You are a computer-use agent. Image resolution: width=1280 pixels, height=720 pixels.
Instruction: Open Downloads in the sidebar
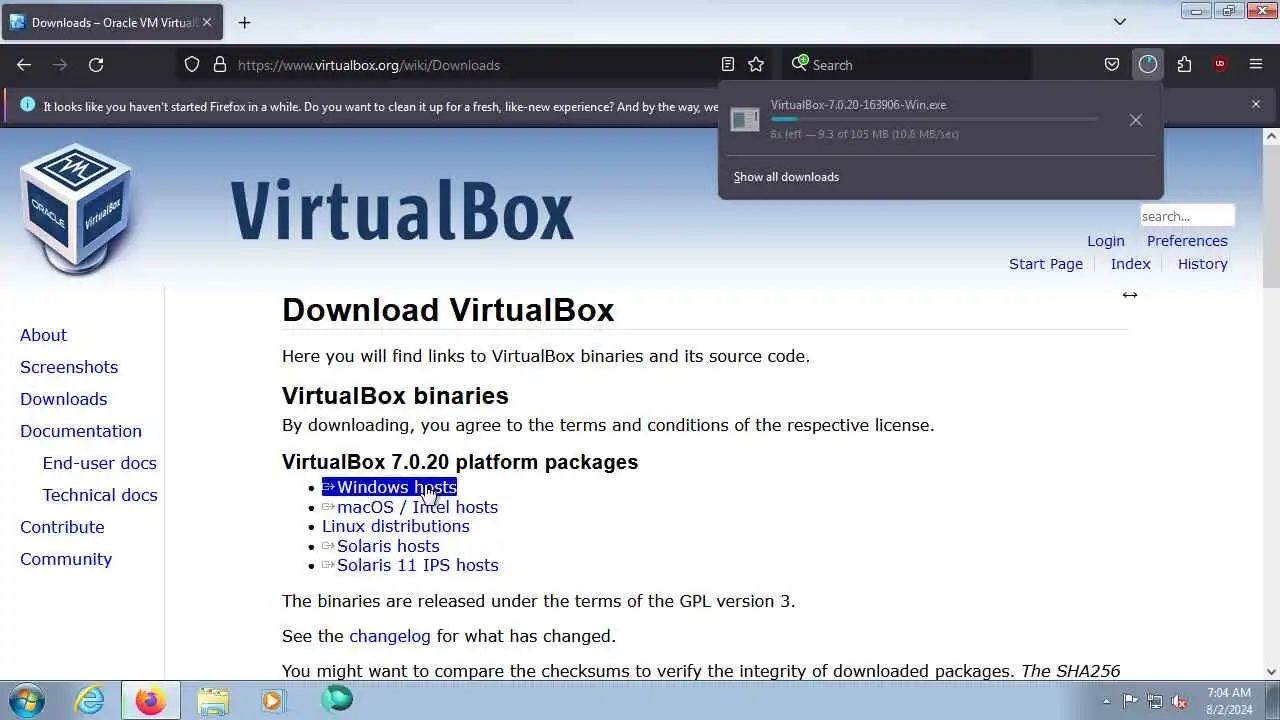pos(63,399)
